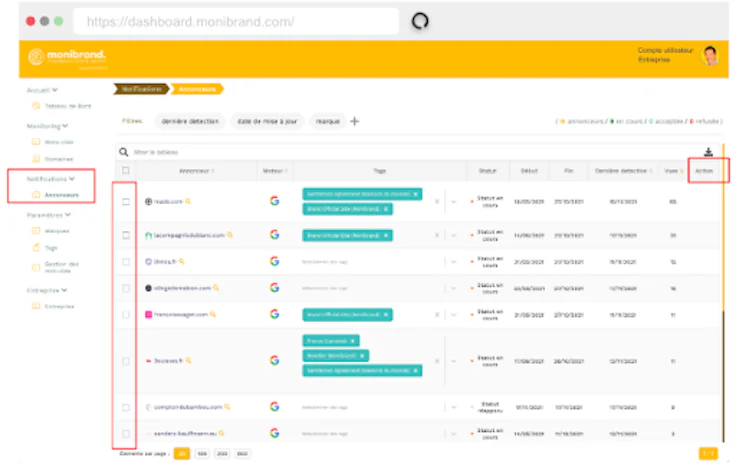Click the magnifier icon beside made.com
Image resolution: width=736 pixels, height=467 pixels.
[x=188, y=201]
